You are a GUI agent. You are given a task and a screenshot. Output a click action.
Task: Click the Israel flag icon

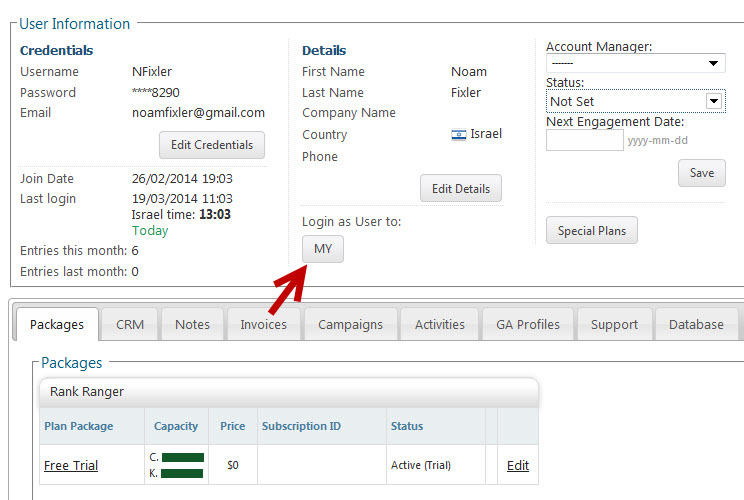click(x=458, y=135)
